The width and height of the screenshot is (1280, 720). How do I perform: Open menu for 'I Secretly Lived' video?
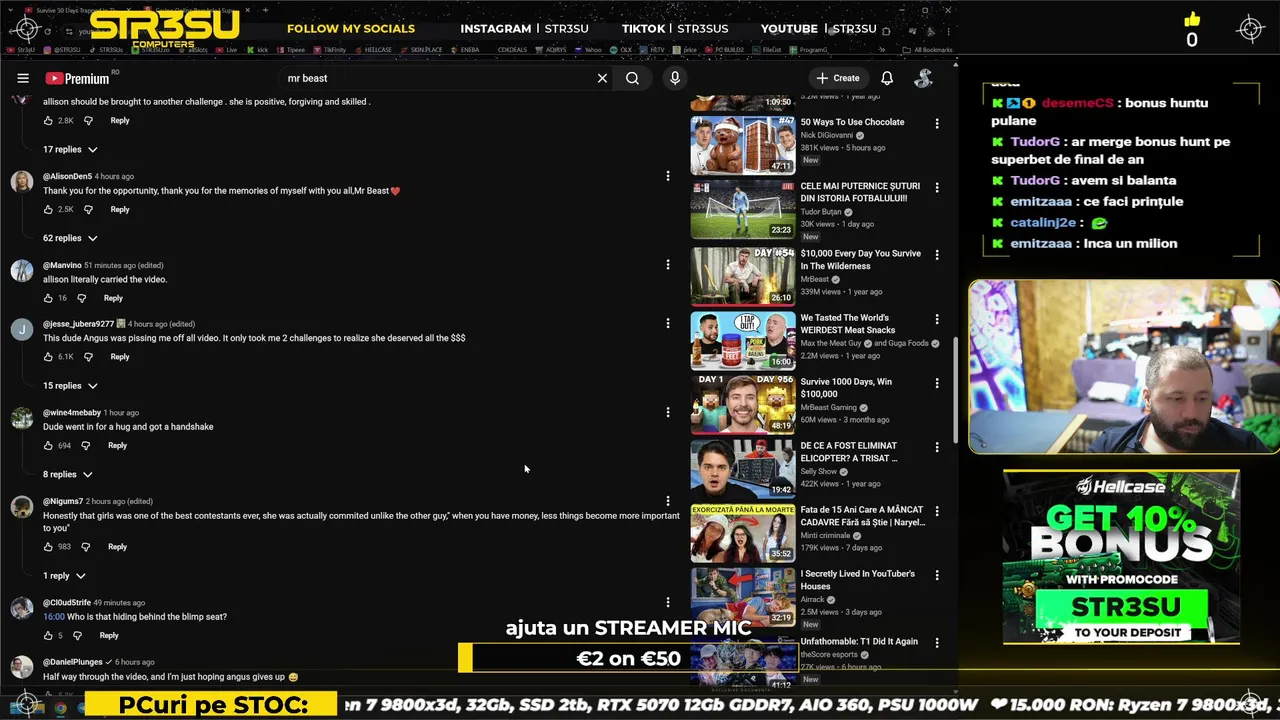[937, 575]
